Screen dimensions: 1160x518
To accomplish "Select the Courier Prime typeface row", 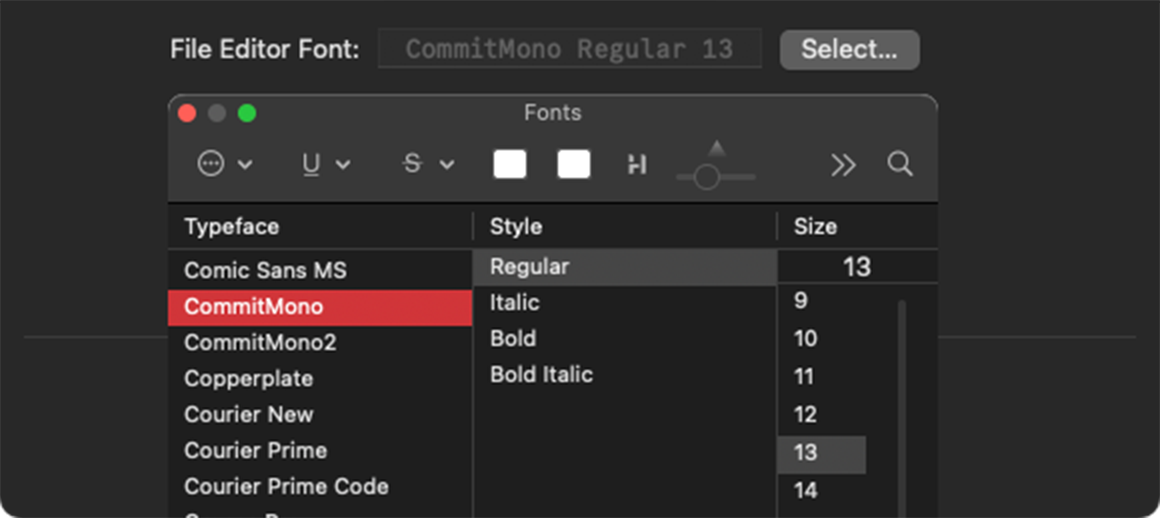I will tap(320, 451).
